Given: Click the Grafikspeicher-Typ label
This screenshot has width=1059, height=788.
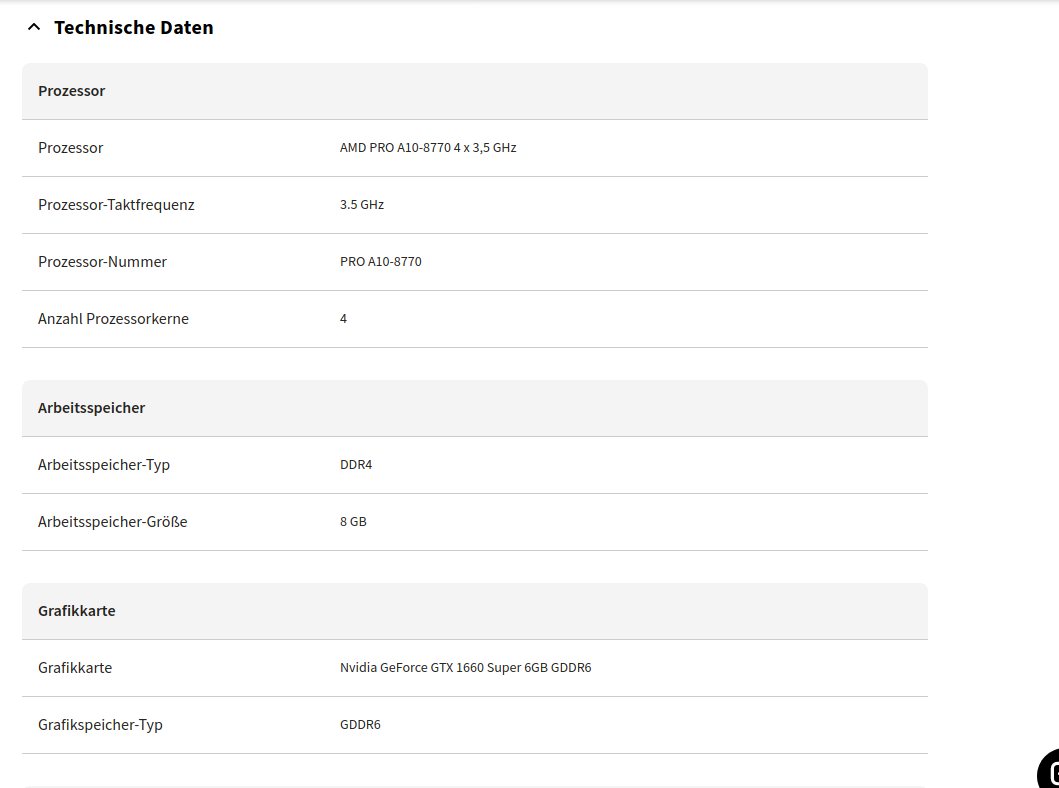Looking at the screenshot, I should click(100, 725).
